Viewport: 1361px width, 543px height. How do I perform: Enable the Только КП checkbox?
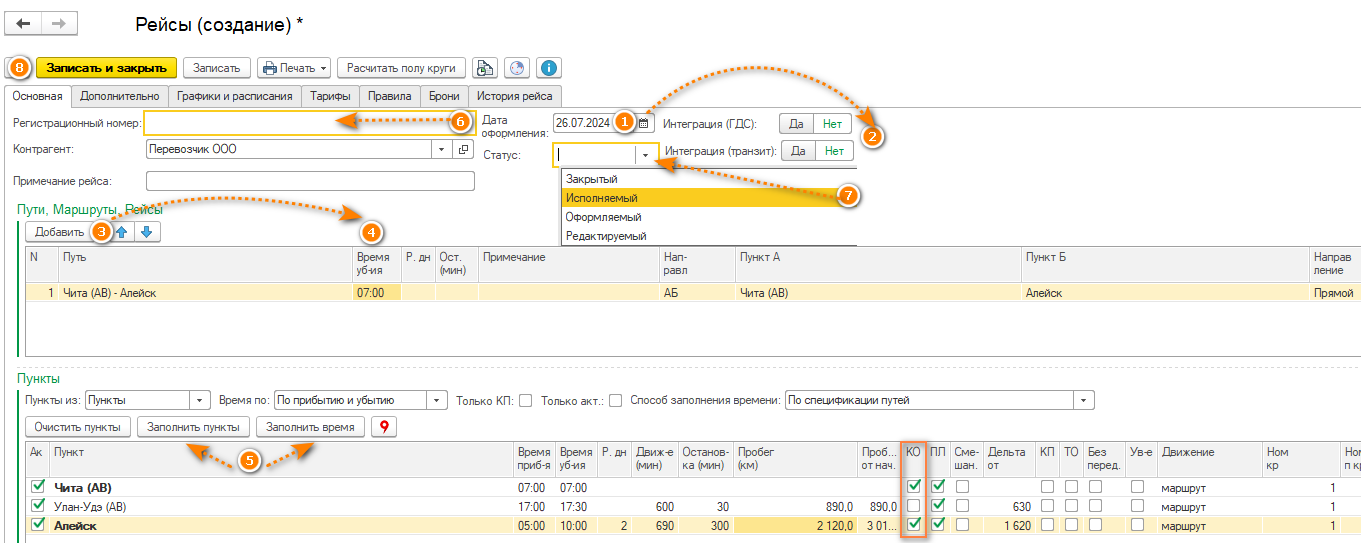[525, 400]
